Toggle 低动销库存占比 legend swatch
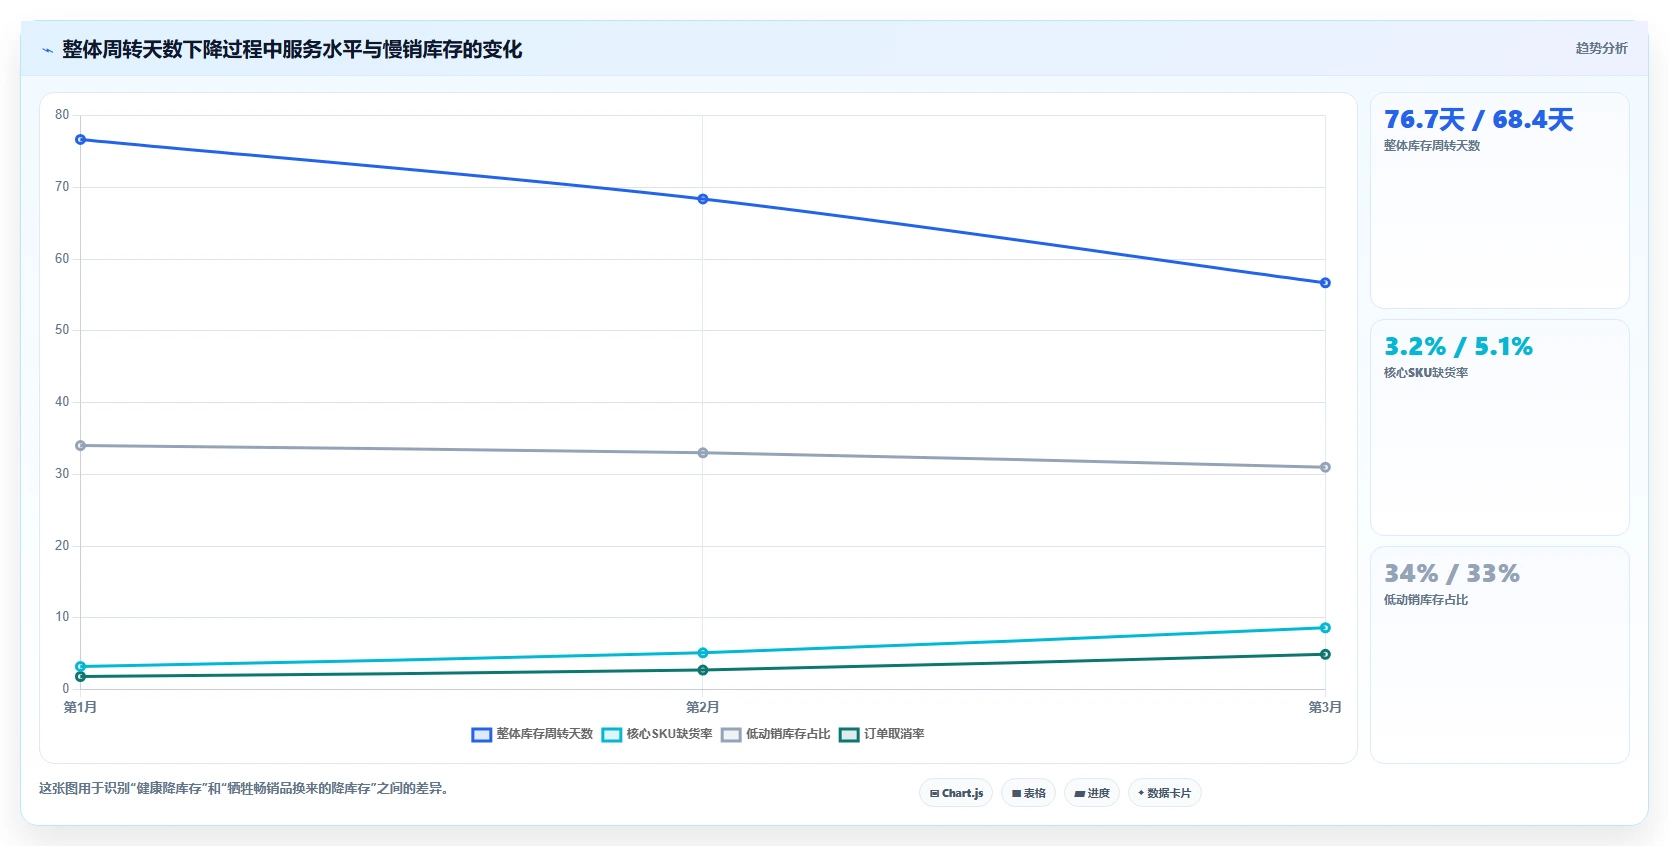This screenshot has height=846, width=1669. point(731,735)
